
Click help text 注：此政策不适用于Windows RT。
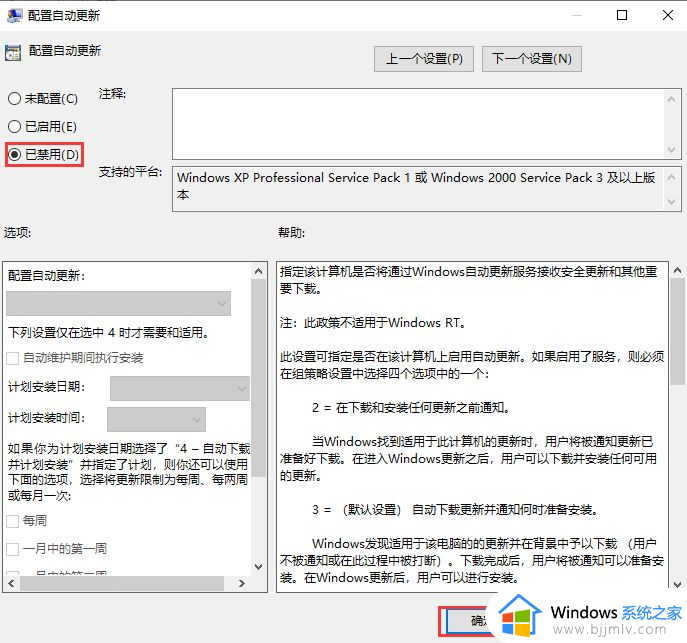373,323
